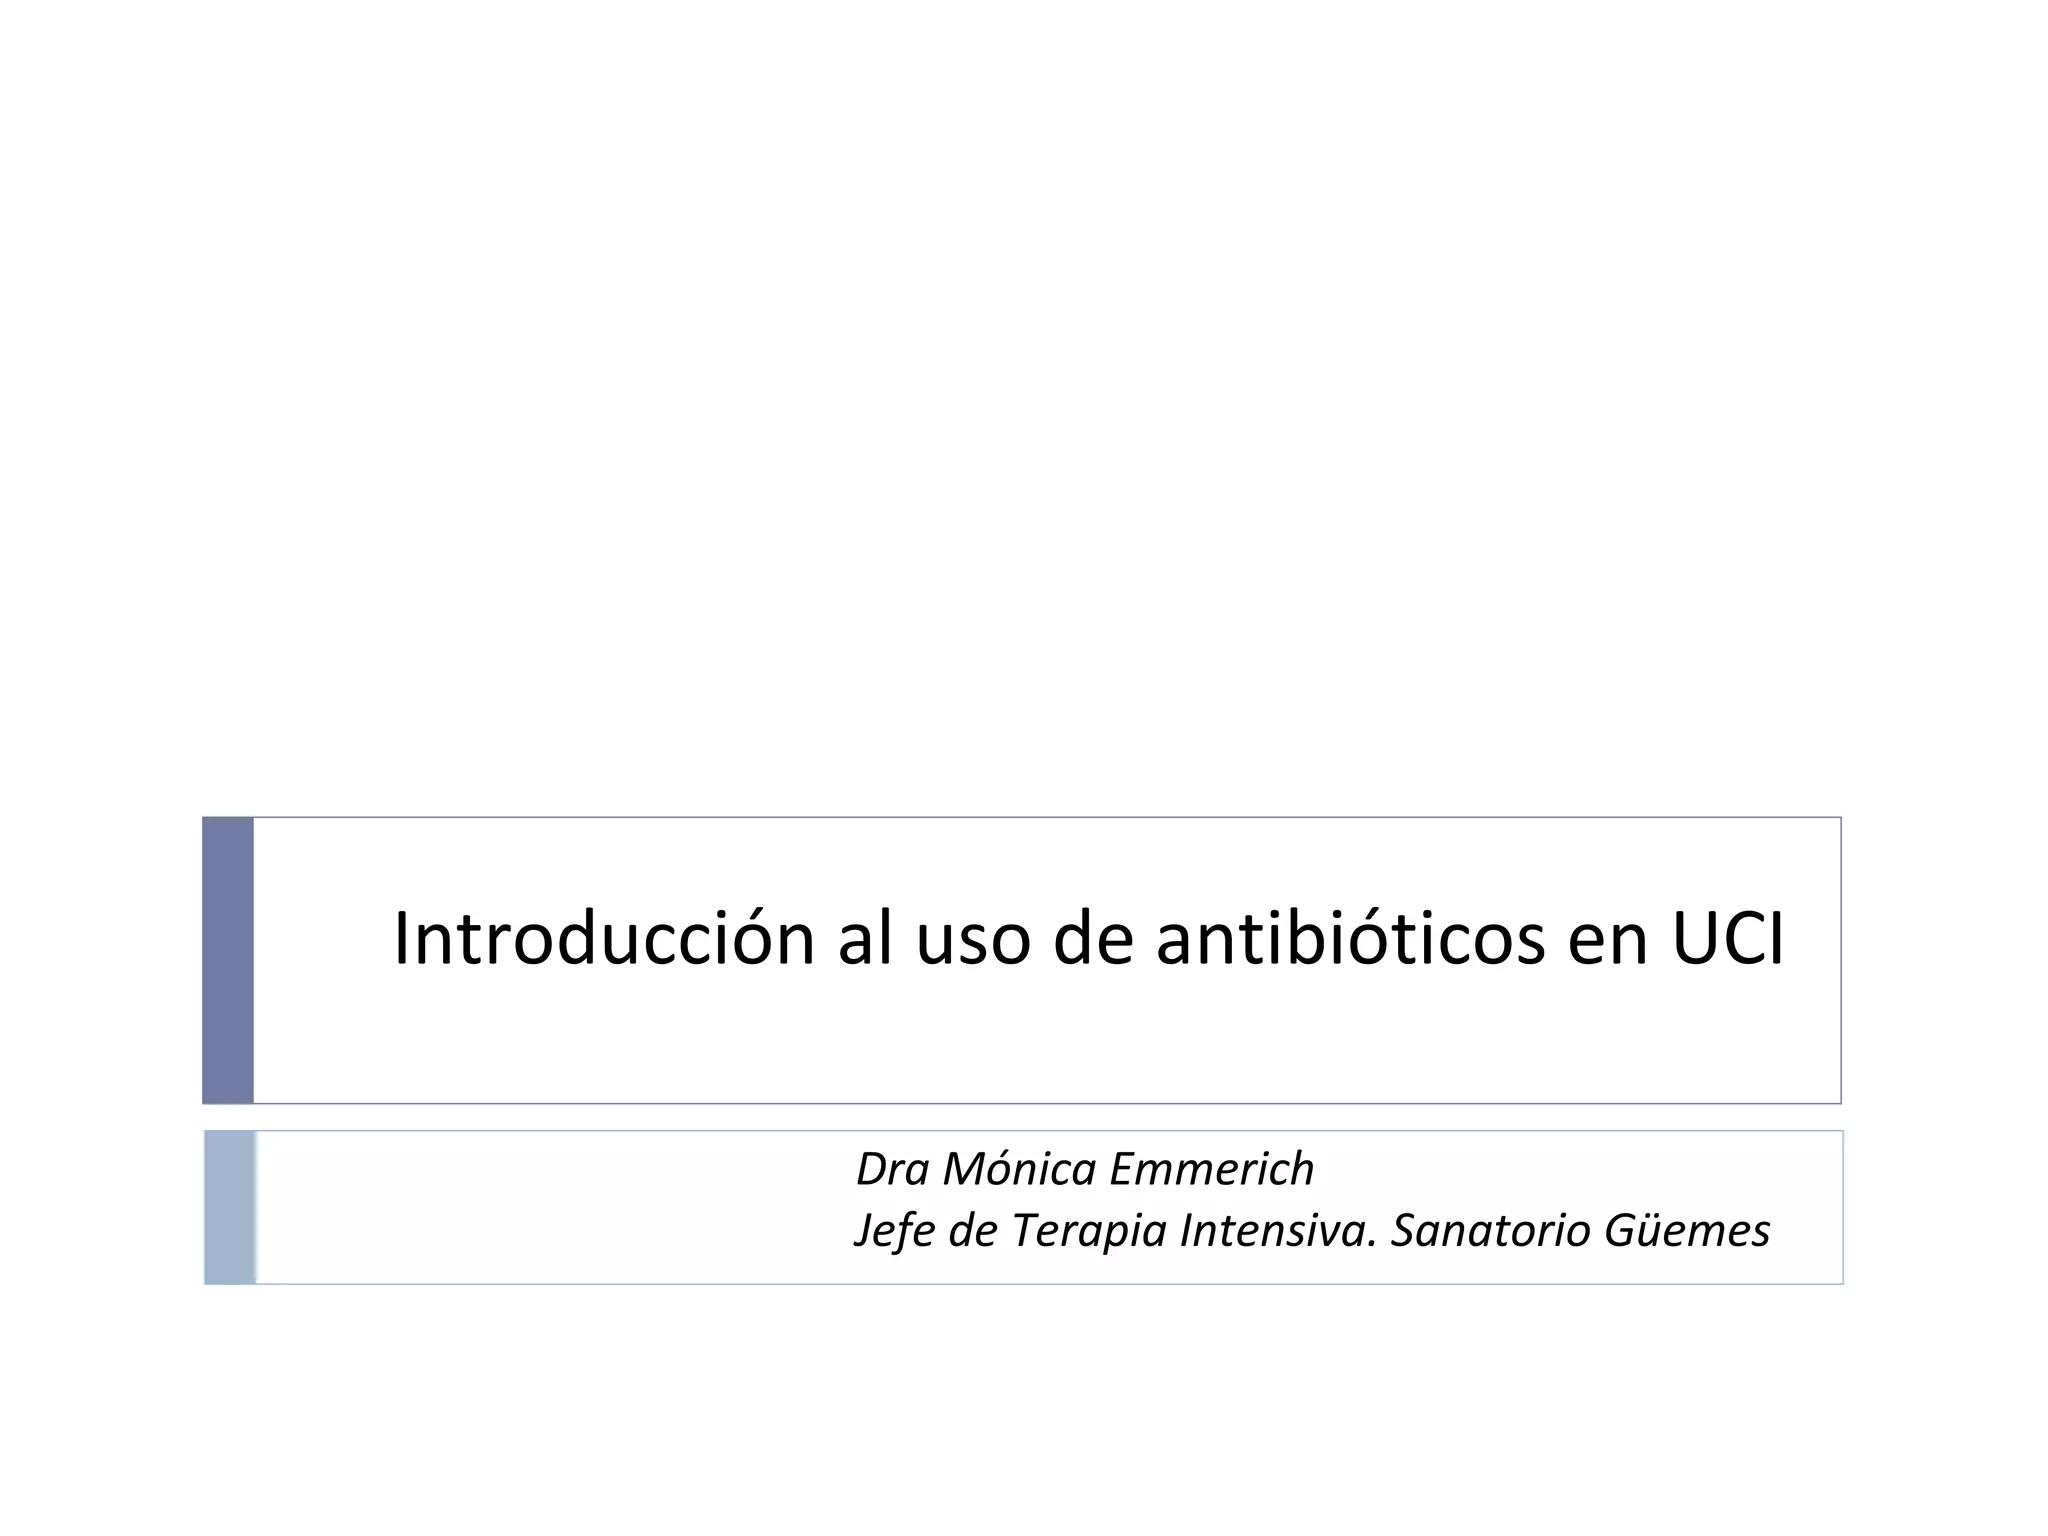Click the word 'antibióticos' in the title
Image resolution: width=2048 pixels, height=1536 pixels.
1350,940
